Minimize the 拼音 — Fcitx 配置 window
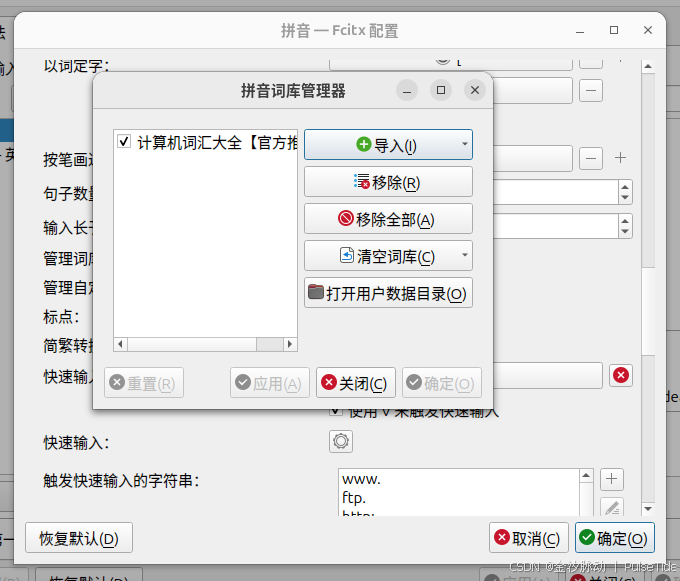Screen dimensions: 680x581 (x=580, y=31)
